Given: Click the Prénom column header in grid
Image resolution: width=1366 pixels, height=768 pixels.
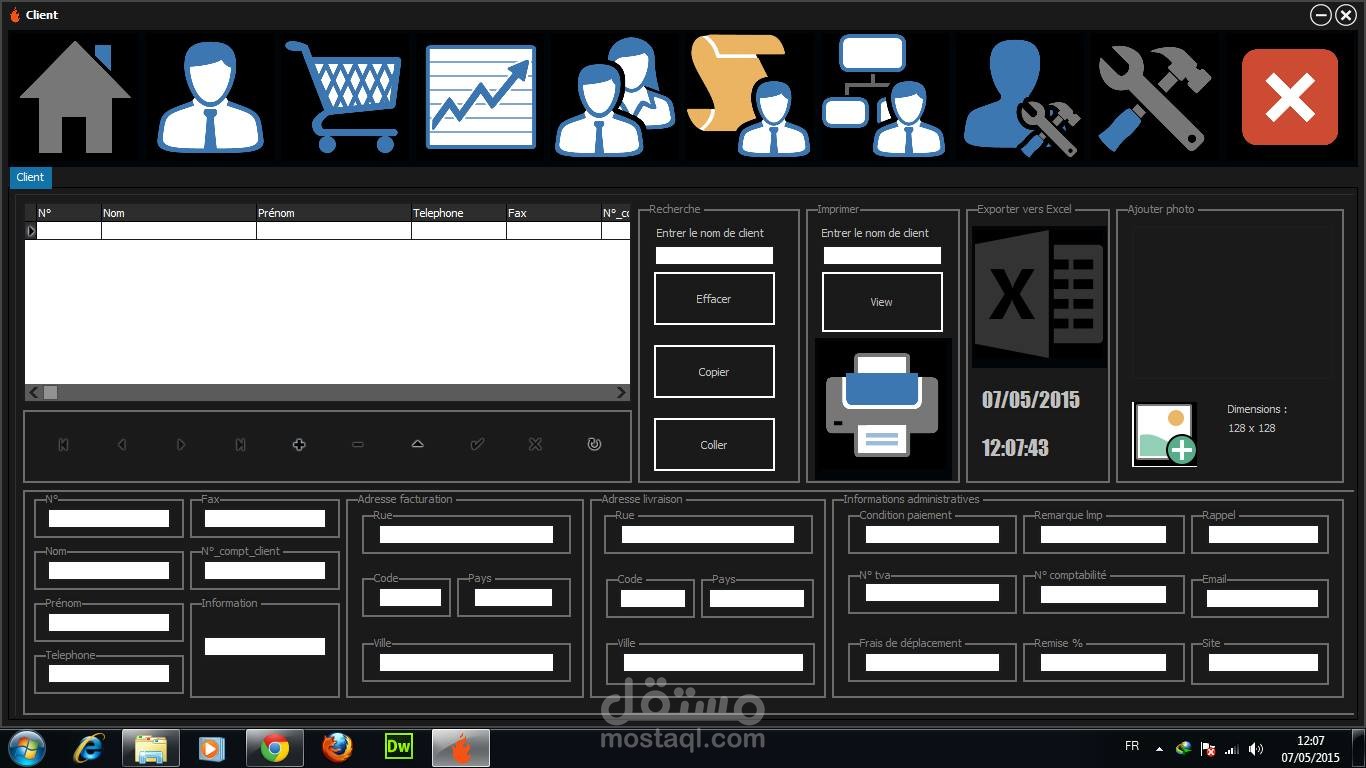Looking at the screenshot, I should click(334, 213).
